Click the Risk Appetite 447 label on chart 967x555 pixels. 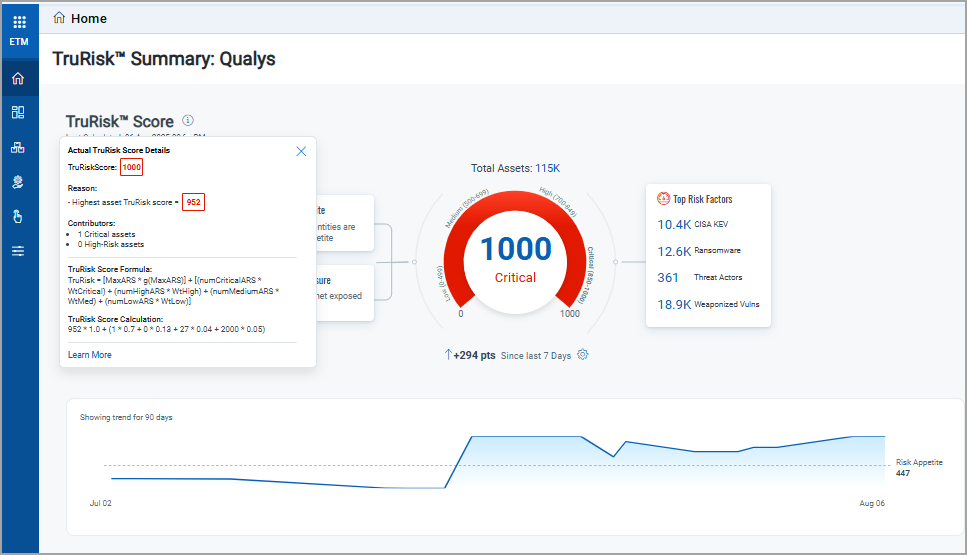pyautogui.click(x=919, y=467)
